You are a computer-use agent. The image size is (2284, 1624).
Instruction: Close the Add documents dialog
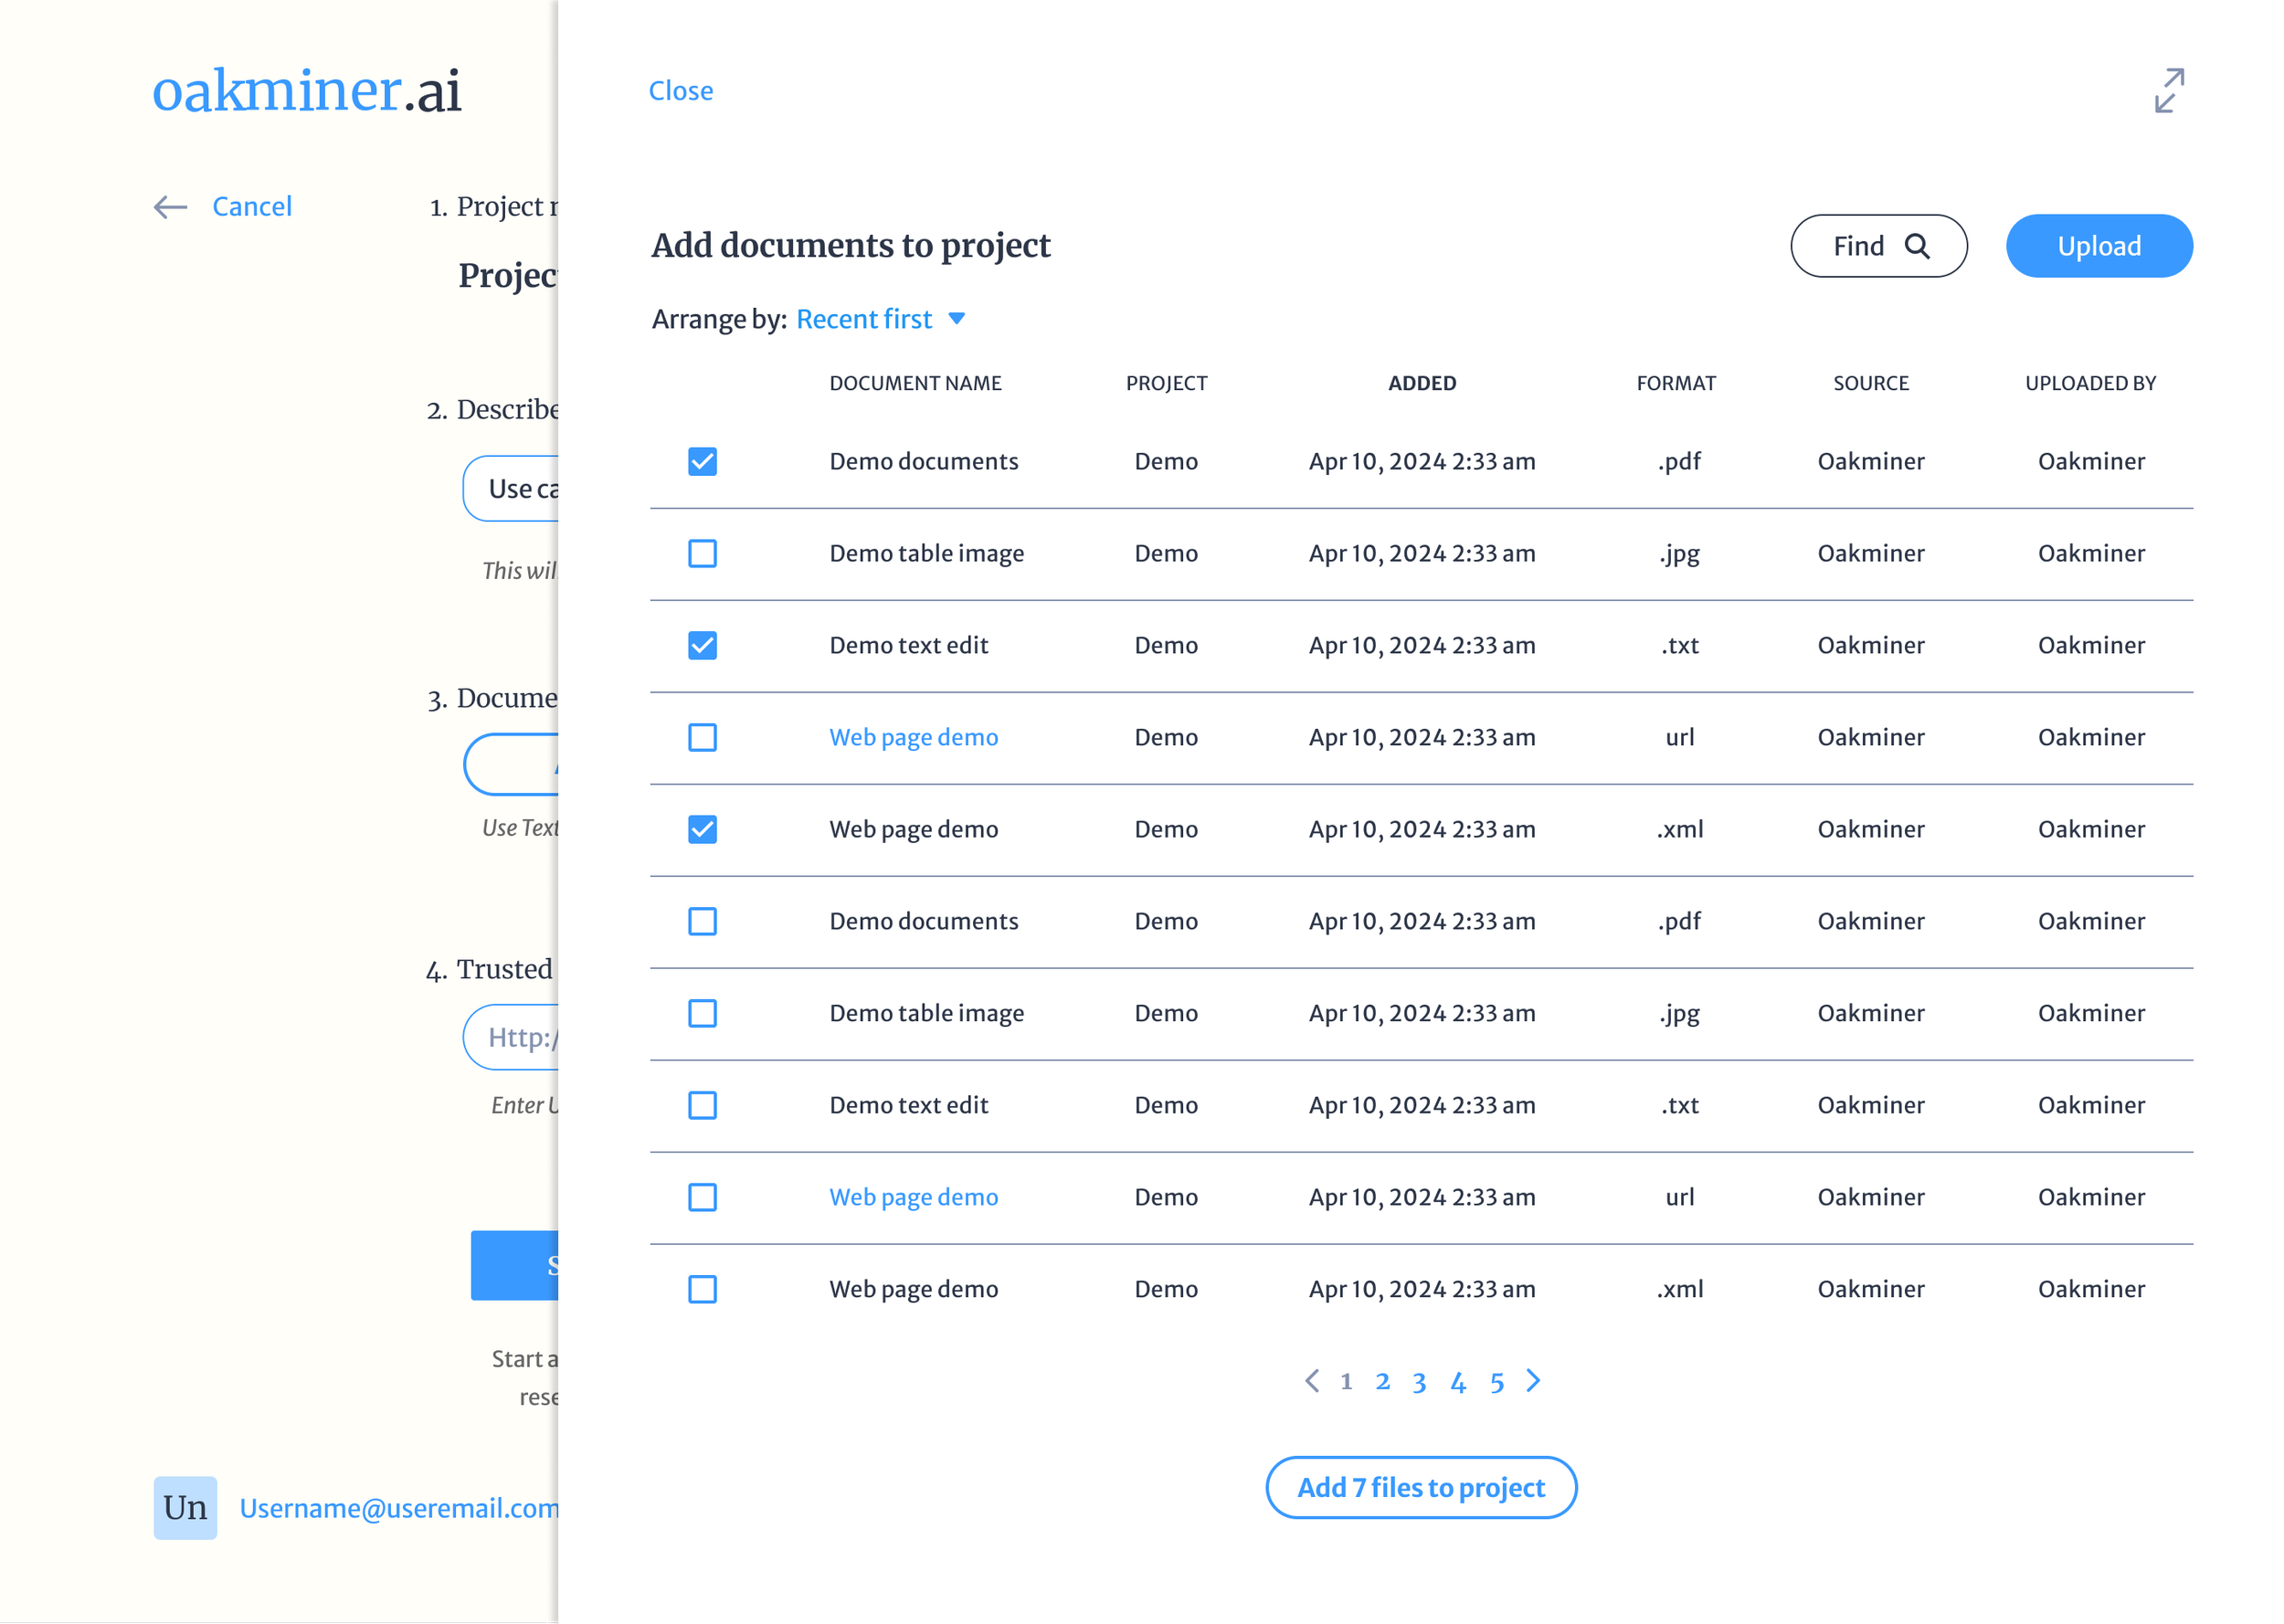pos(681,91)
